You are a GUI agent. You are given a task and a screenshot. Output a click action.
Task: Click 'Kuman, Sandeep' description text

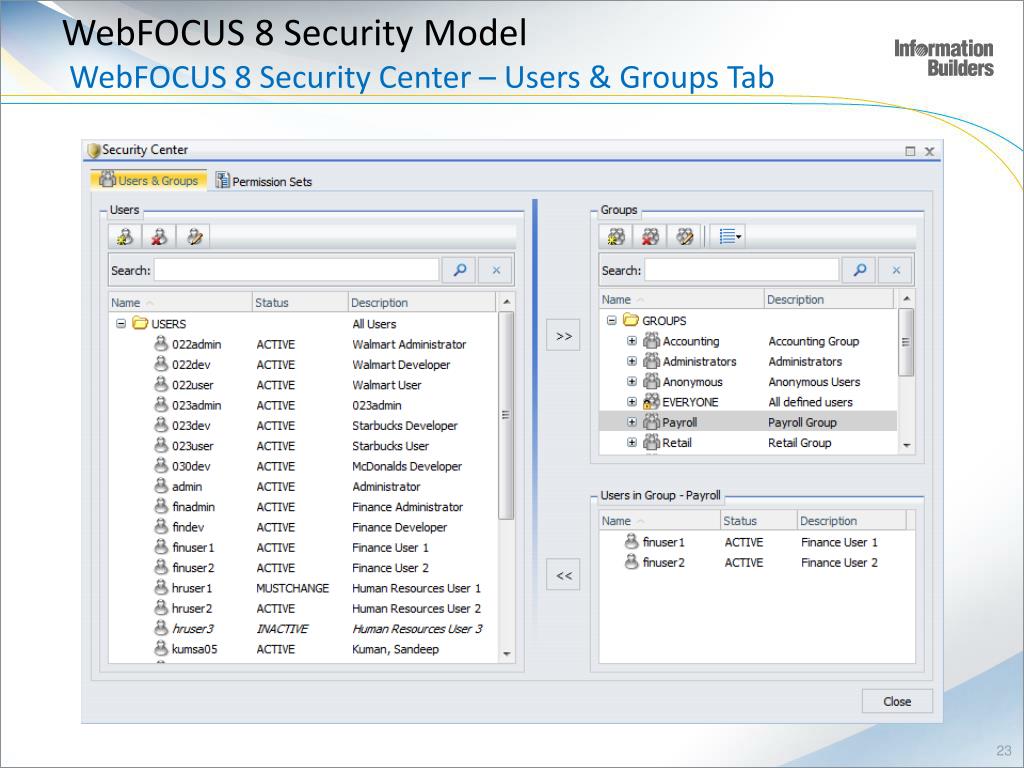[396, 649]
